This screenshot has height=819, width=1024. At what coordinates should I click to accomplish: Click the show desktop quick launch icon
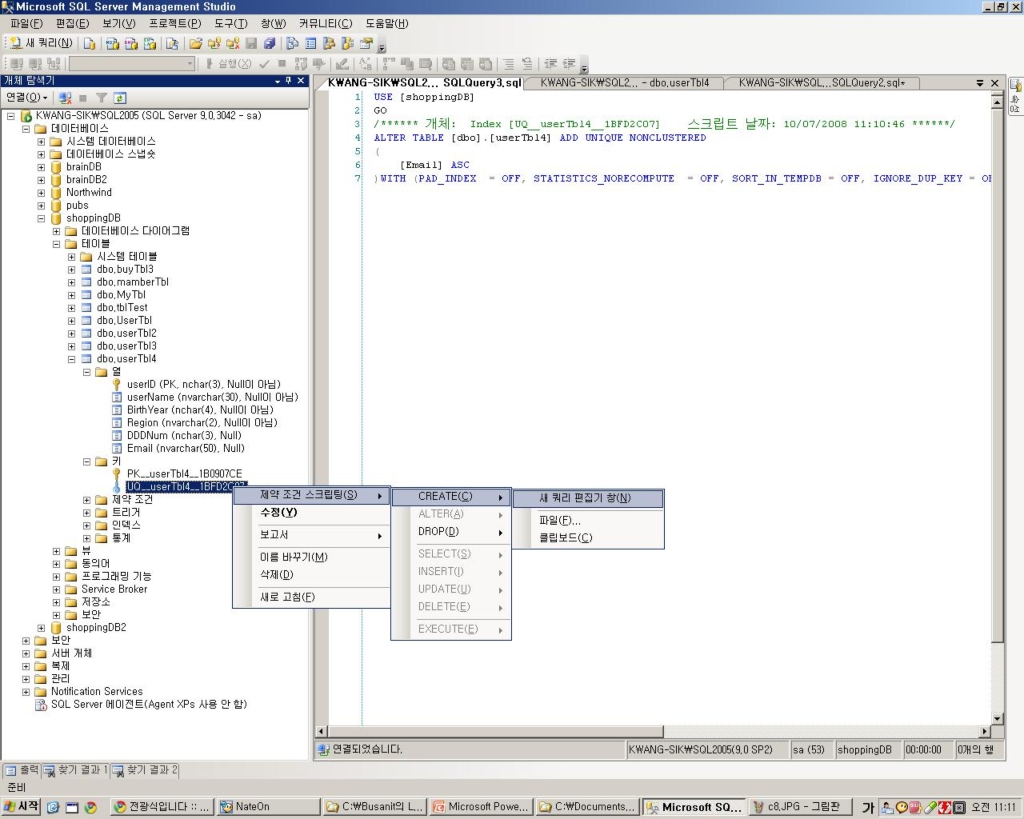click(72, 807)
